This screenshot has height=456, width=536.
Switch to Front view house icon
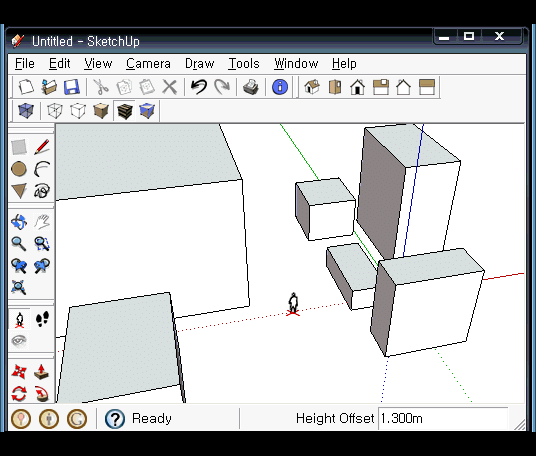pyautogui.click(x=358, y=87)
